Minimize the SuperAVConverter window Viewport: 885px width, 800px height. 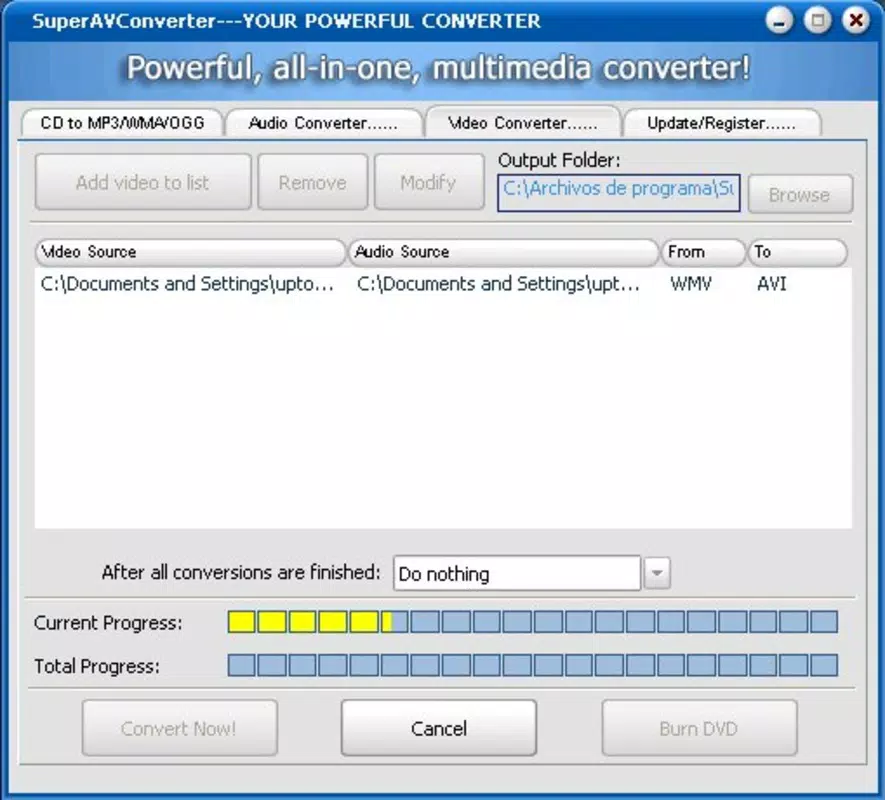779,21
